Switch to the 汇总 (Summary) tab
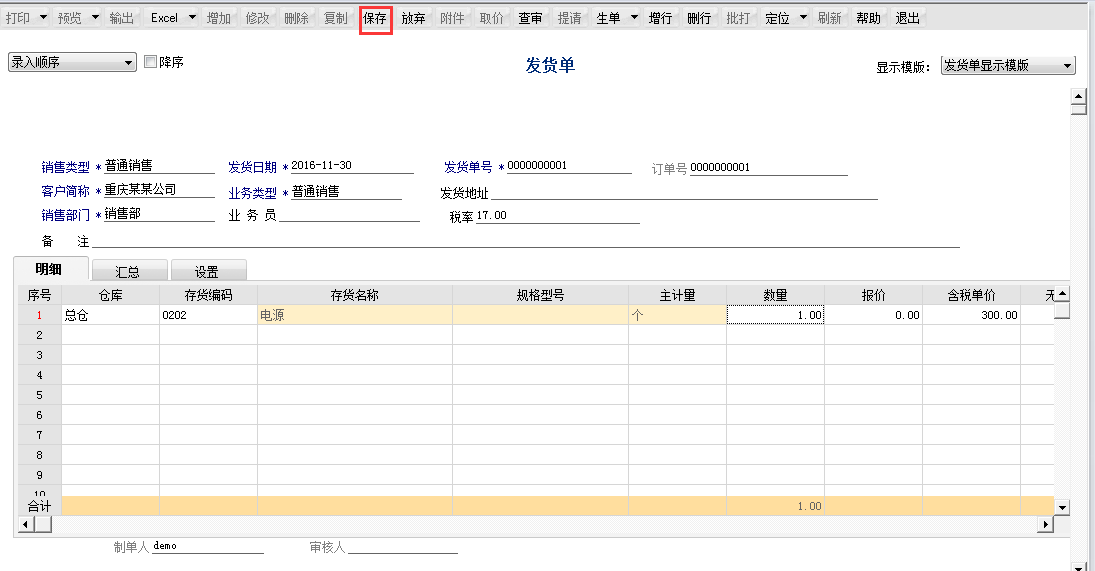The width and height of the screenshot is (1095, 571). [x=127, y=271]
